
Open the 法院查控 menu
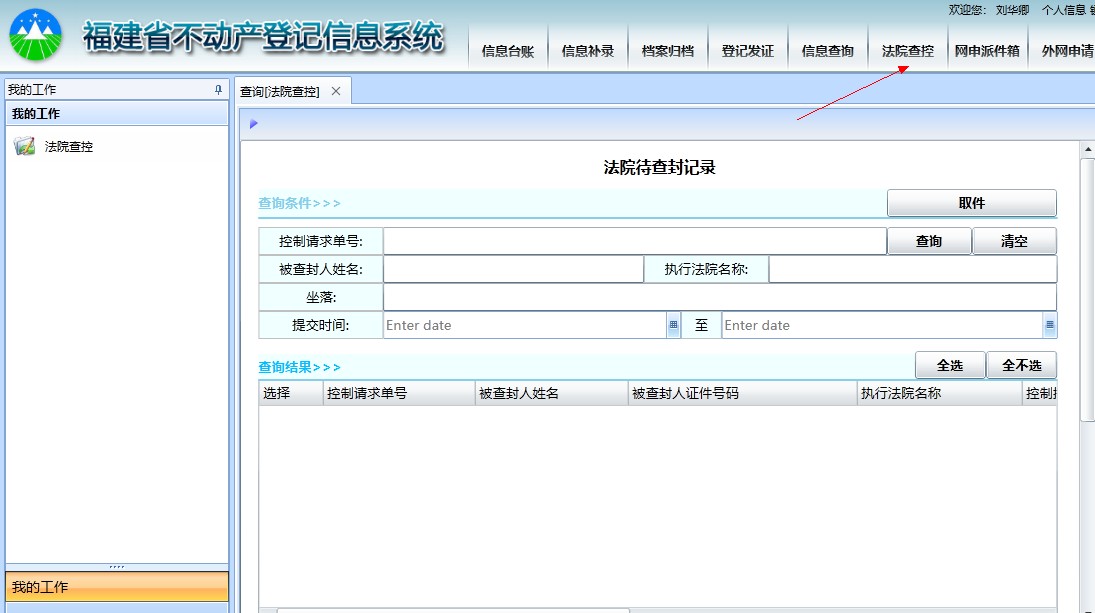pos(908,51)
